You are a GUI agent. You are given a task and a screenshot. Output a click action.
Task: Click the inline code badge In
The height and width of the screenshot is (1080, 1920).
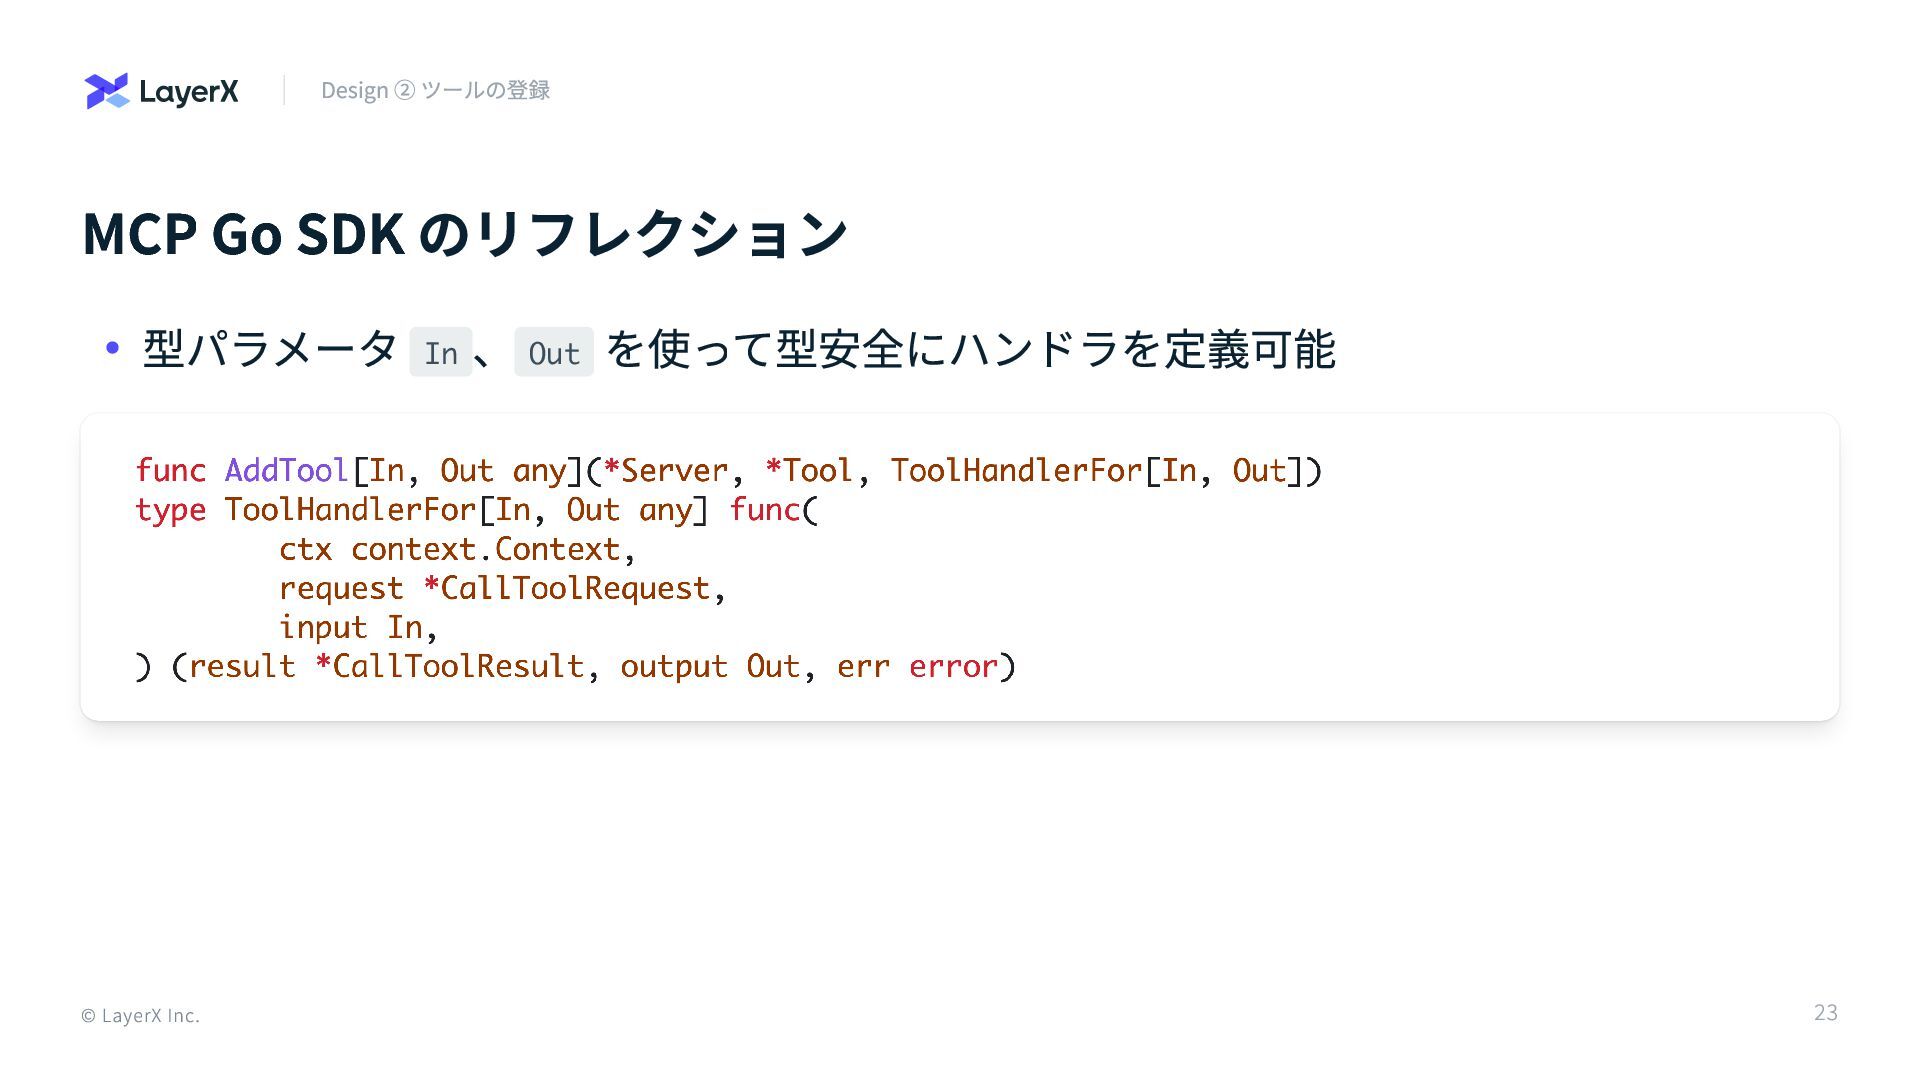click(441, 353)
